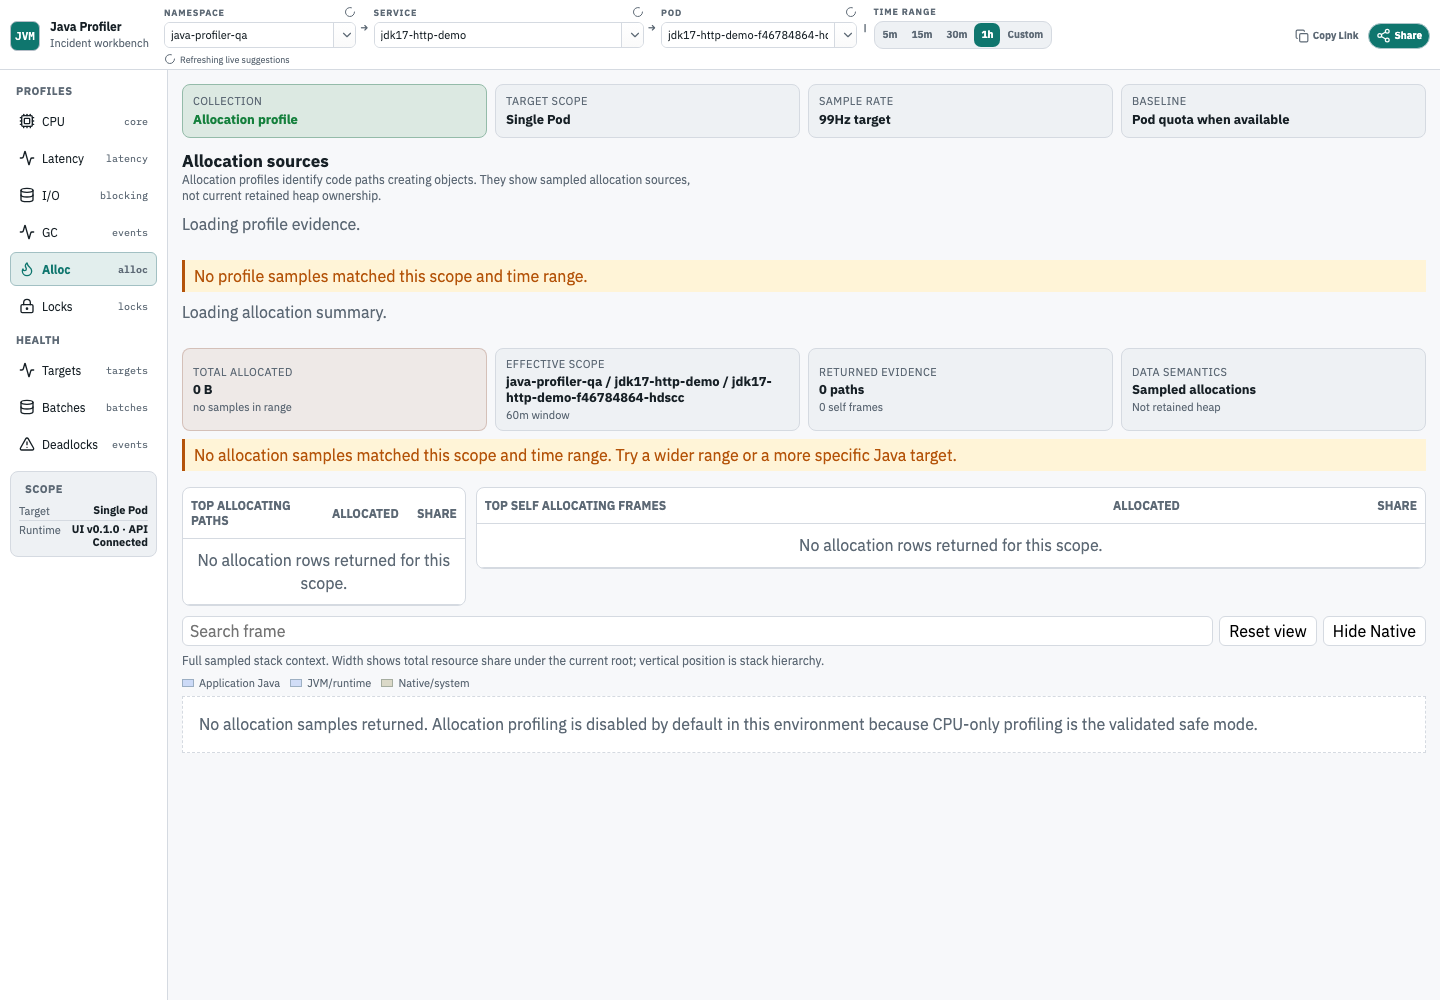This screenshot has width=1440, height=1000.
Task: Select the 15m time range
Action: coord(922,35)
